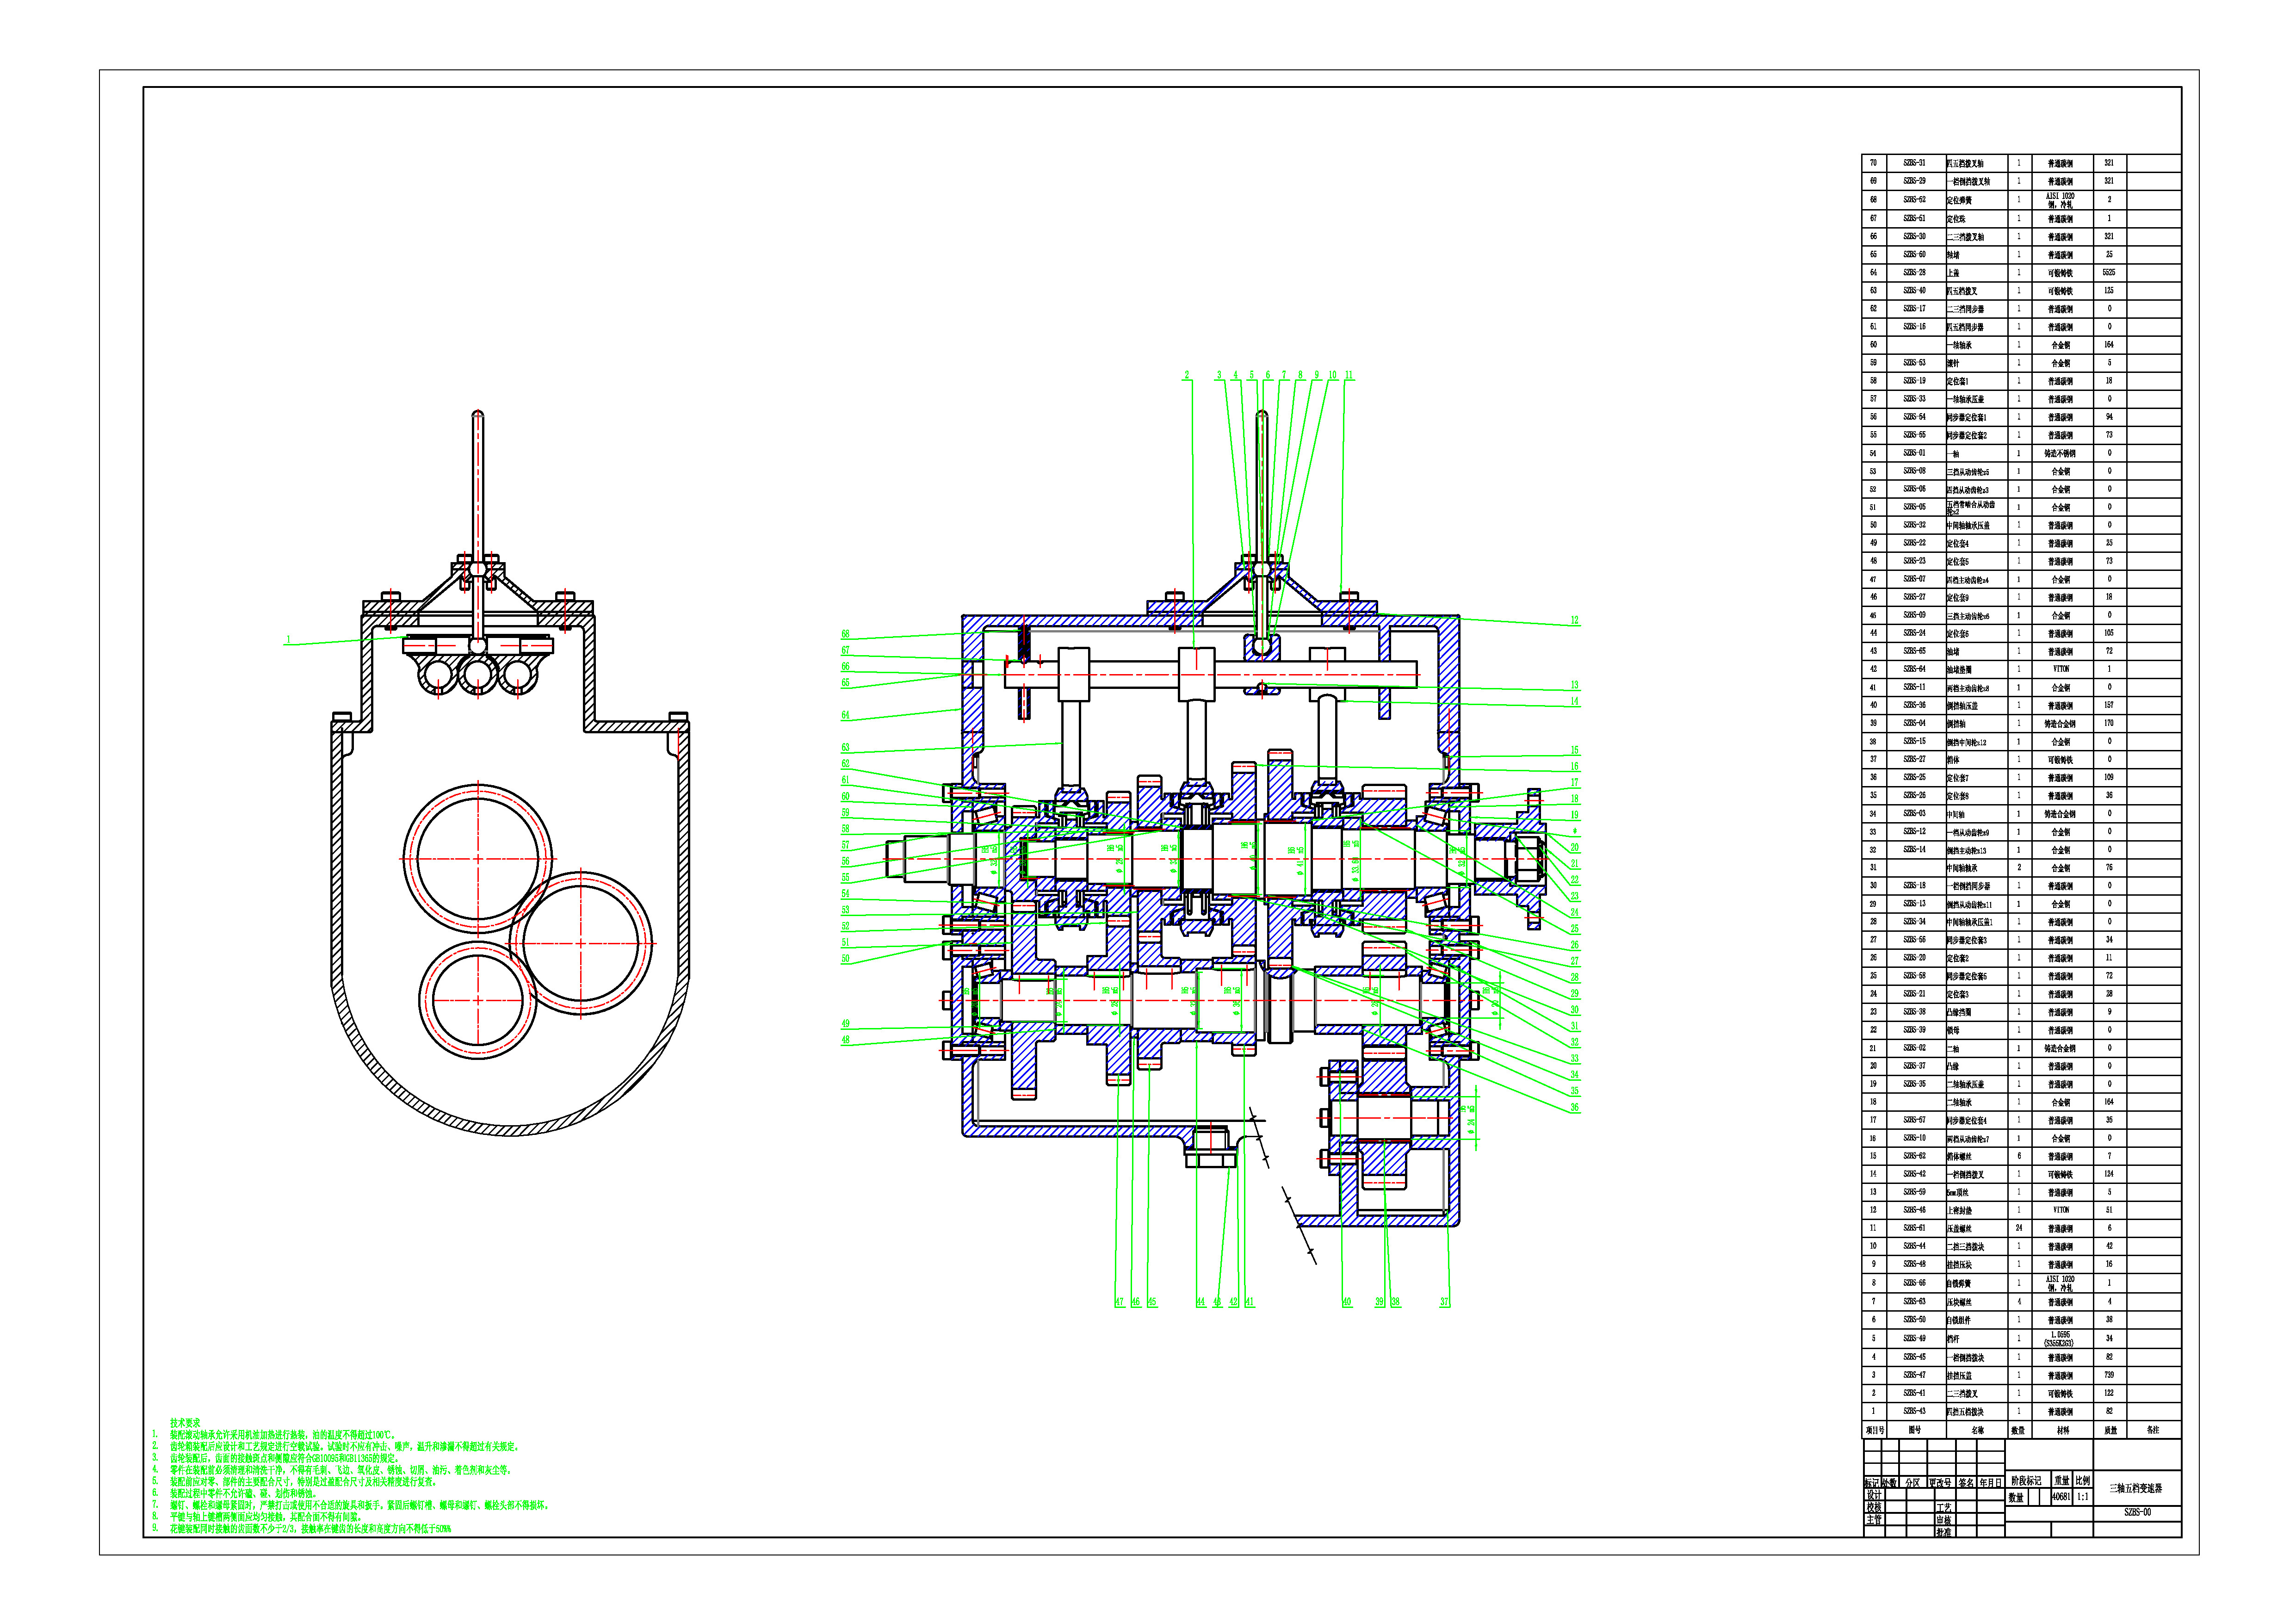Click part name '箱体螺丝' in row 15
Image resolution: width=2296 pixels, height=1623 pixels.
click(x=1959, y=1157)
